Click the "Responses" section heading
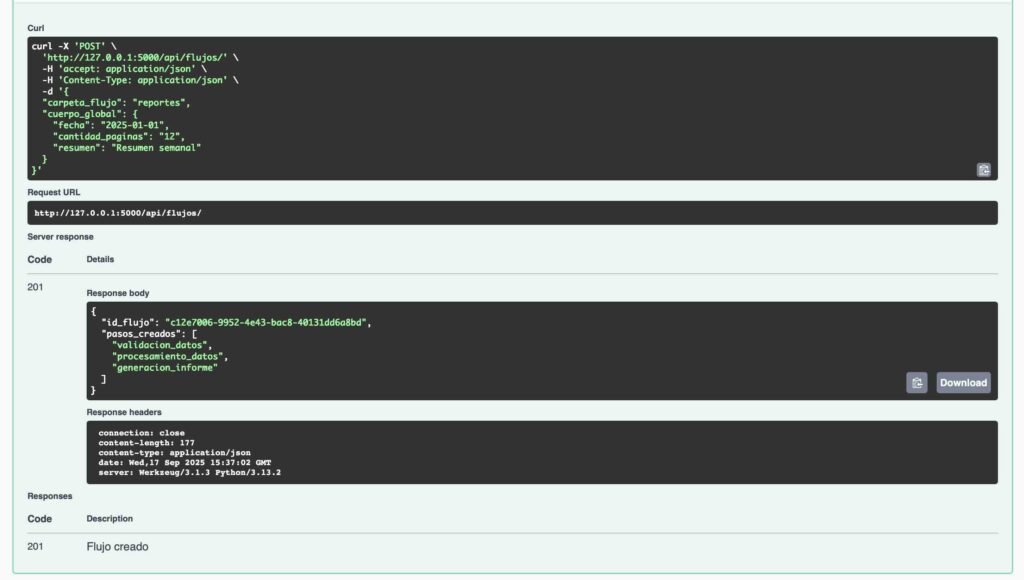Screen dimensions: 1024x580 point(49,496)
